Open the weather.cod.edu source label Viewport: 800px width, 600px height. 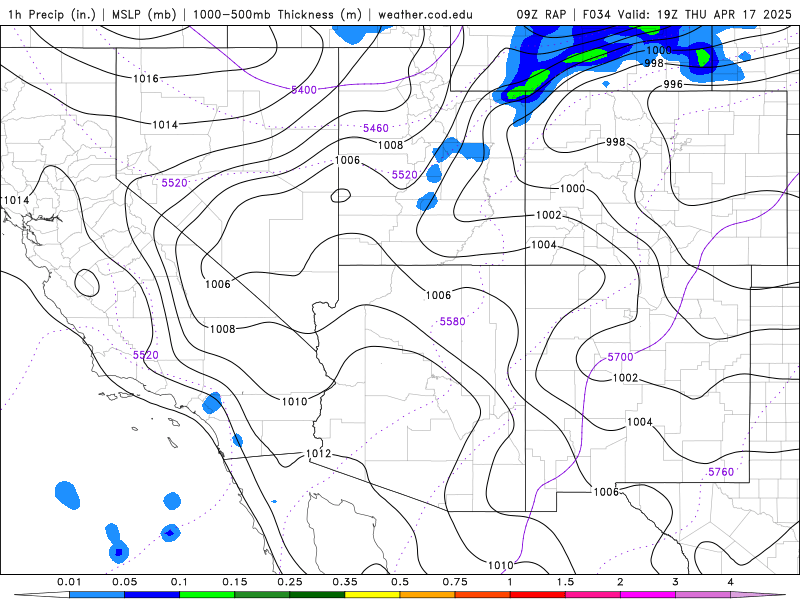pyautogui.click(x=425, y=14)
